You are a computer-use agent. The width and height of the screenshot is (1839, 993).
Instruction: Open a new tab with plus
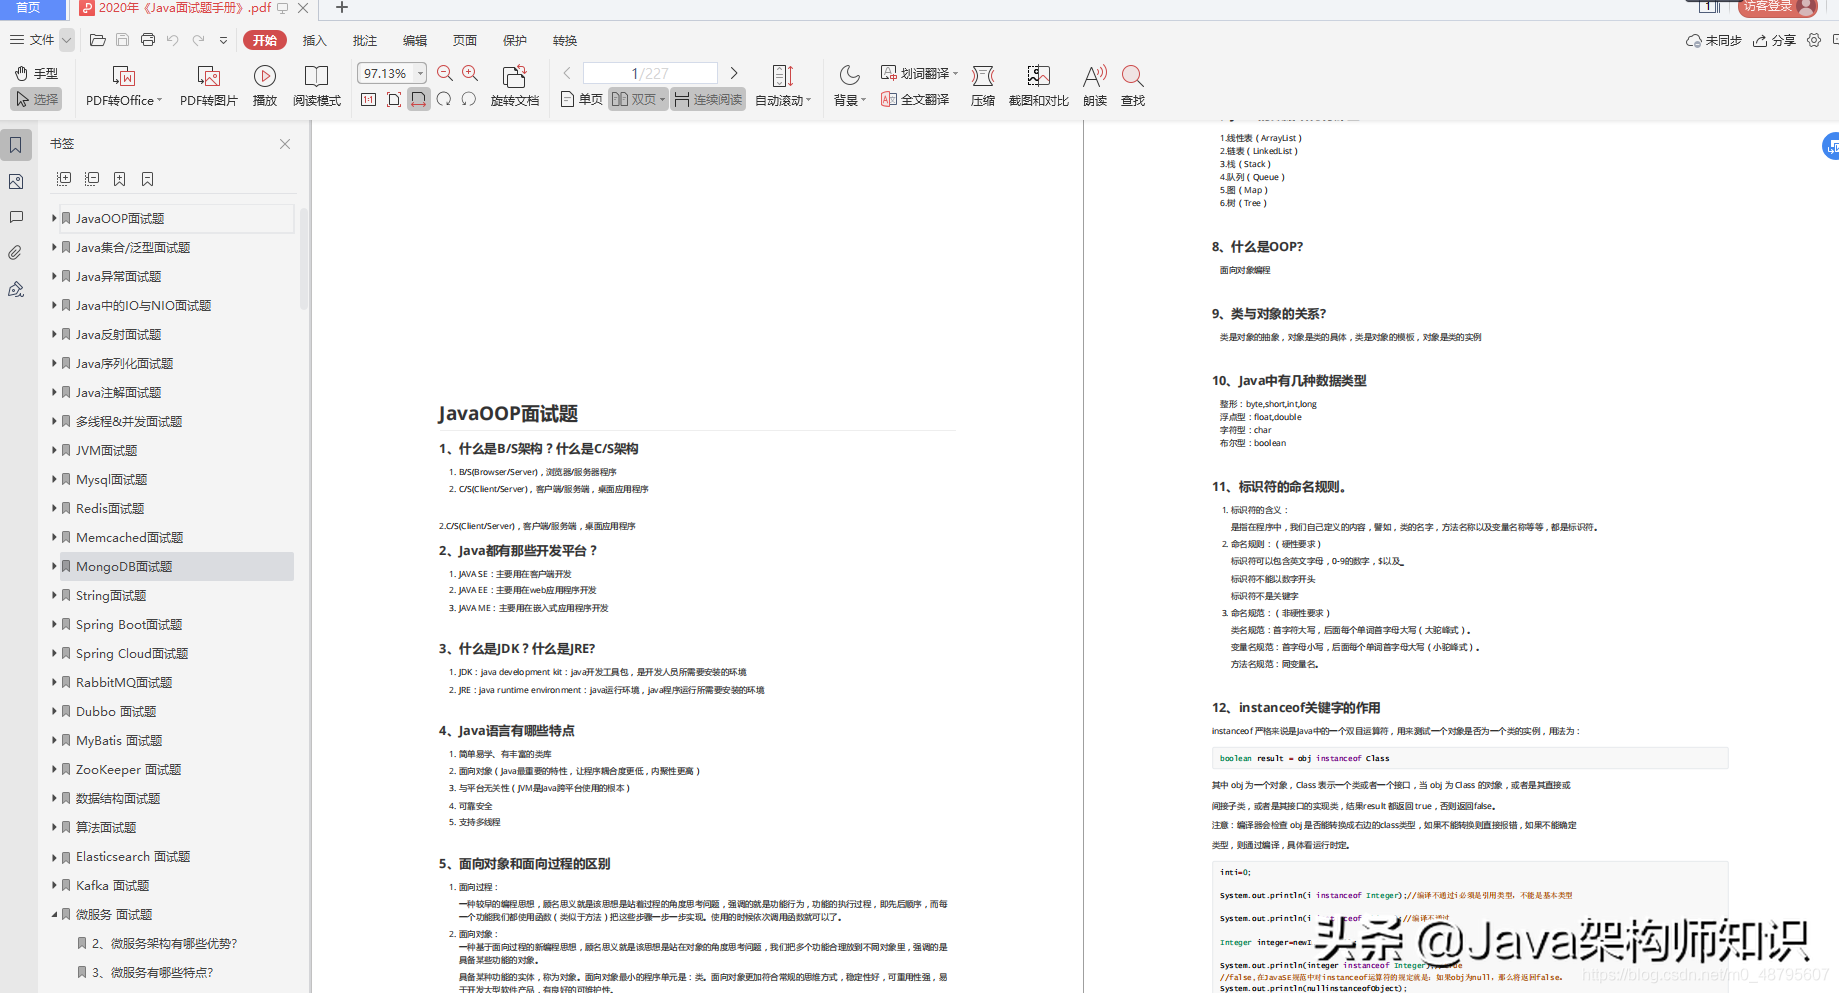coord(342,8)
